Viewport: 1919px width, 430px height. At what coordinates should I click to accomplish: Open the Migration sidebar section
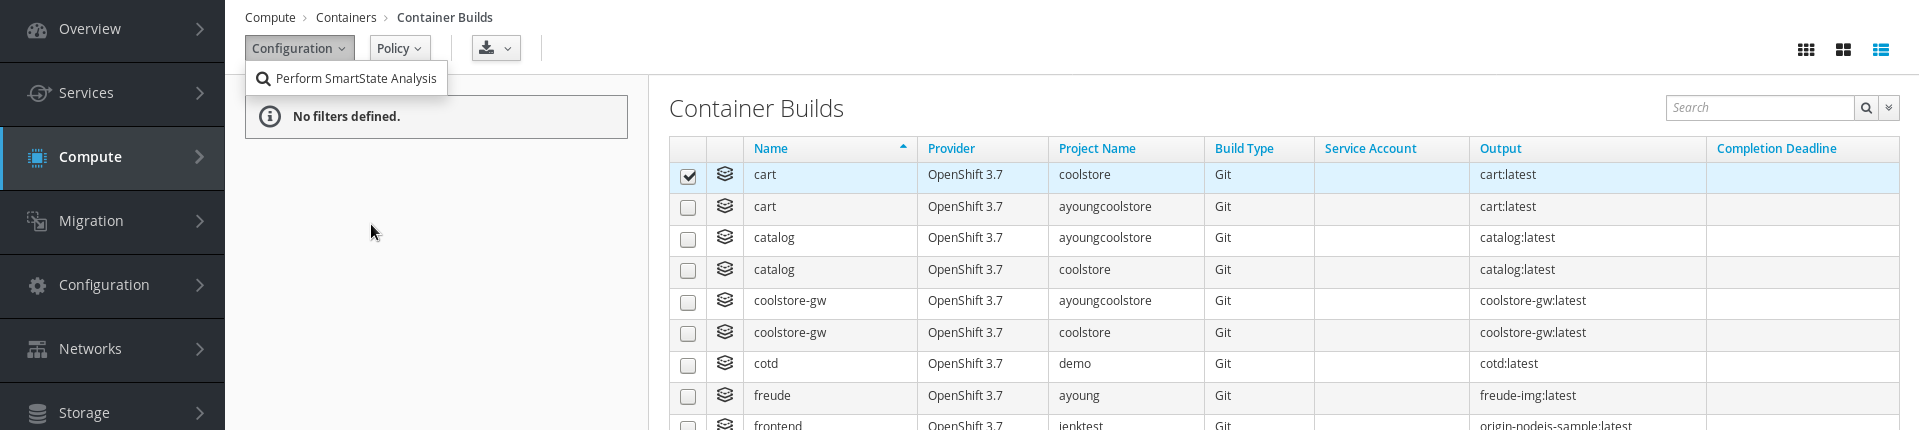[x=112, y=221]
